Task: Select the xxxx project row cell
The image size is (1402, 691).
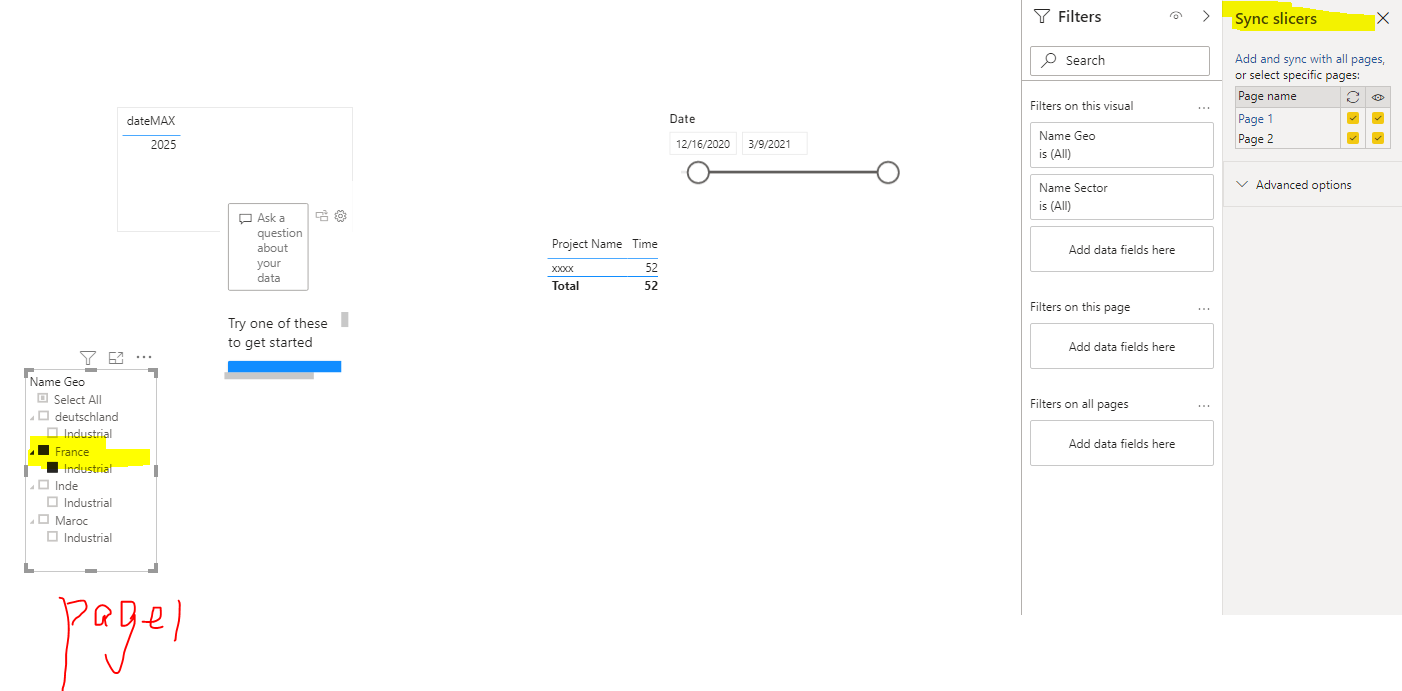Action: (x=563, y=268)
